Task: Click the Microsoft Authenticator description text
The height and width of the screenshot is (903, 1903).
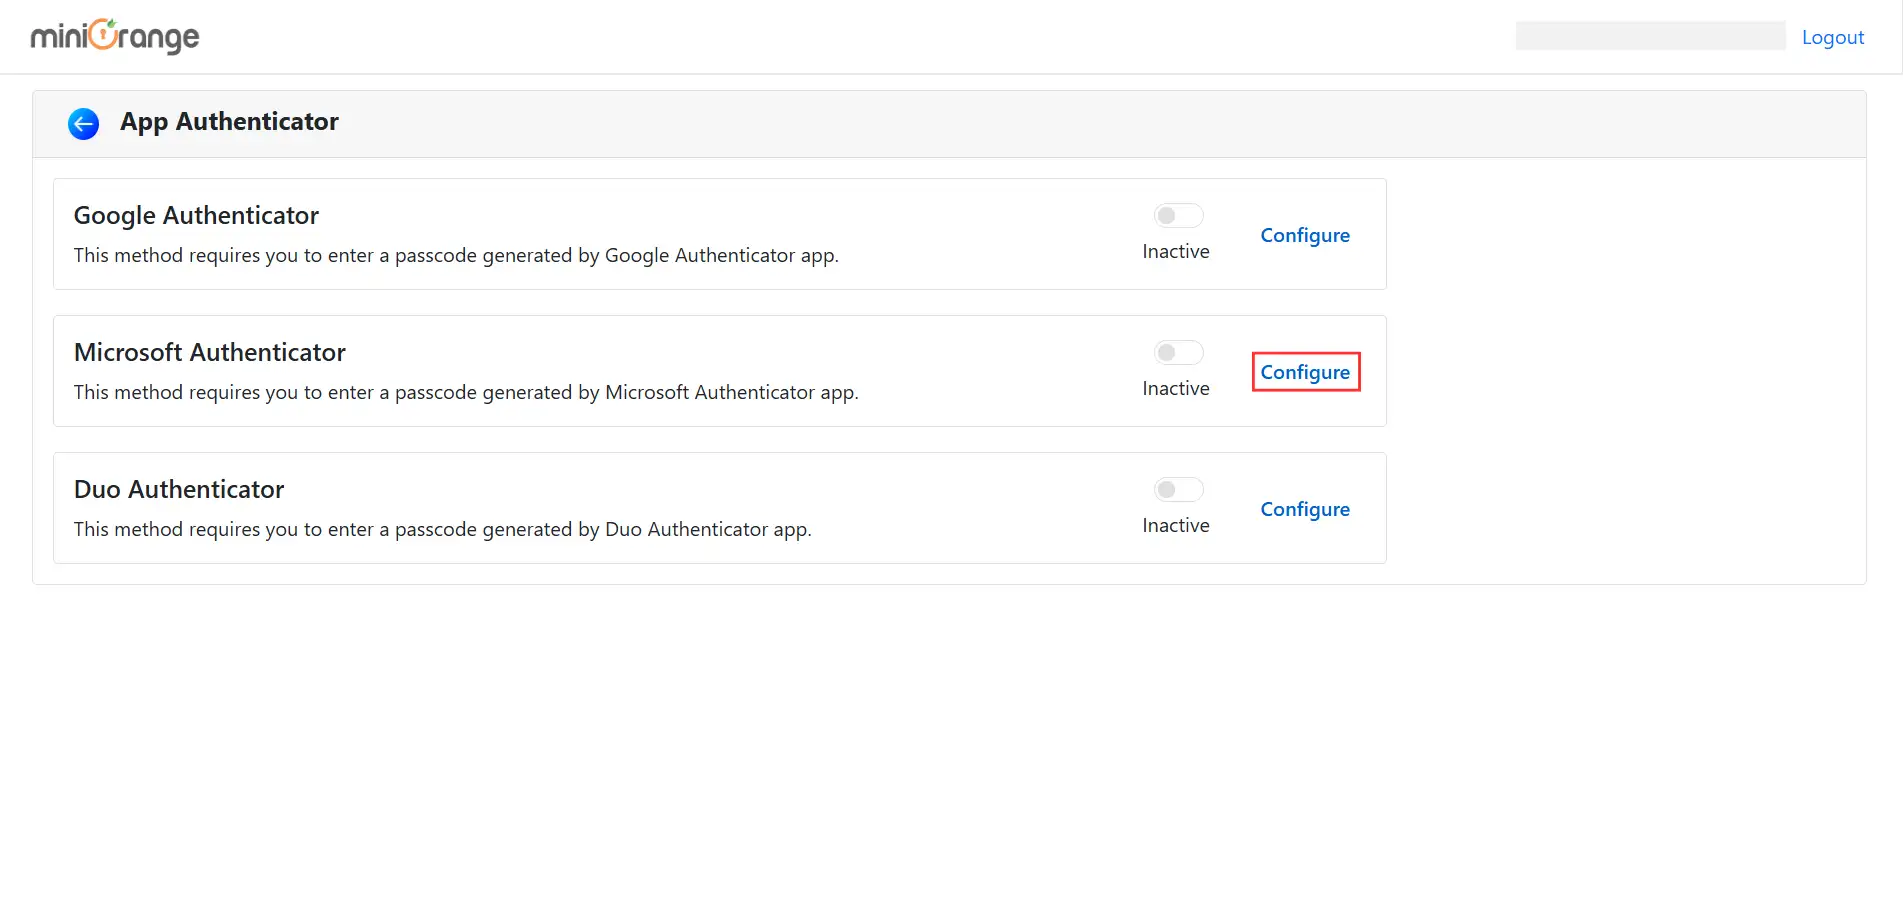Action: [x=466, y=392]
